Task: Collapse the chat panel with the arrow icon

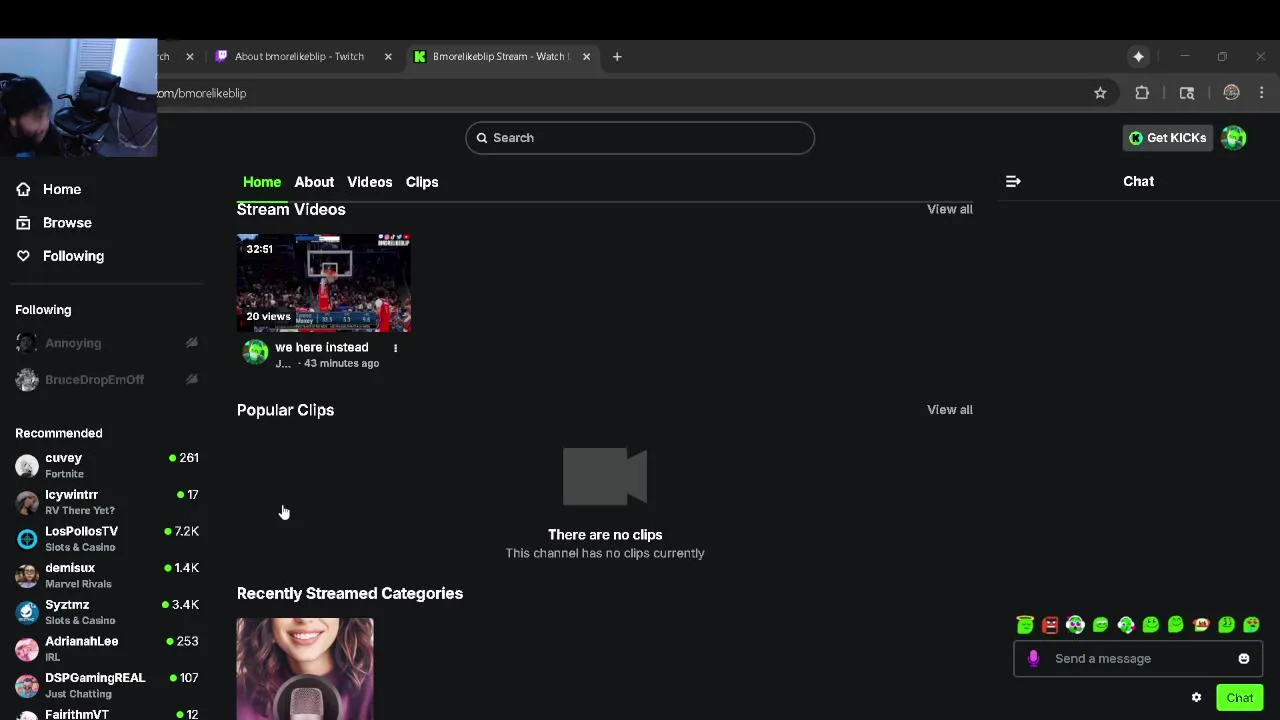Action: (1013, 181)
